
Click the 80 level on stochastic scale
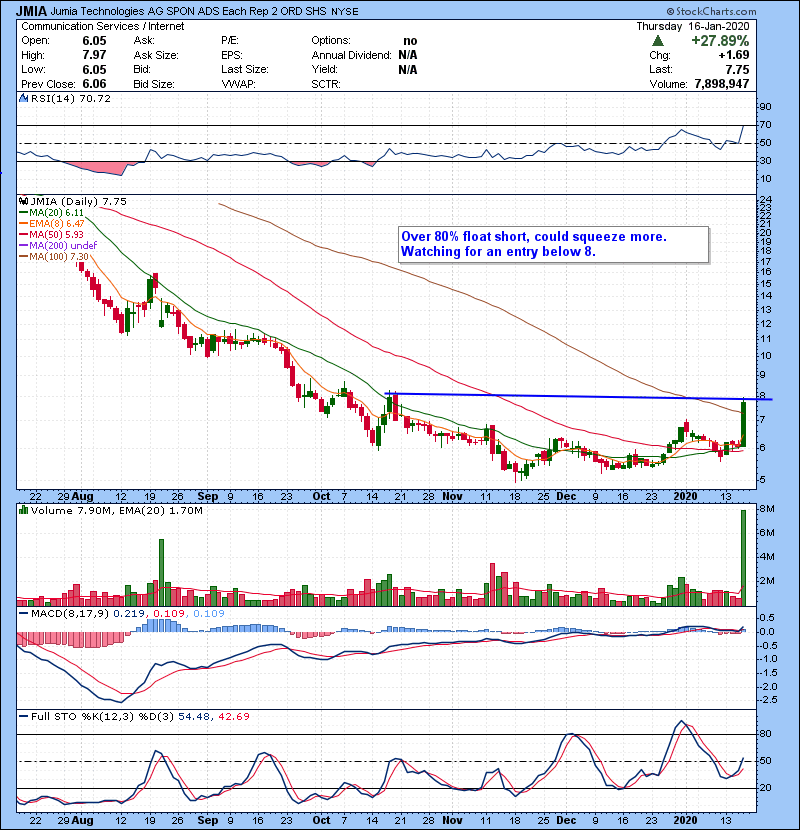pyautogui.click(x=766, y=734)
